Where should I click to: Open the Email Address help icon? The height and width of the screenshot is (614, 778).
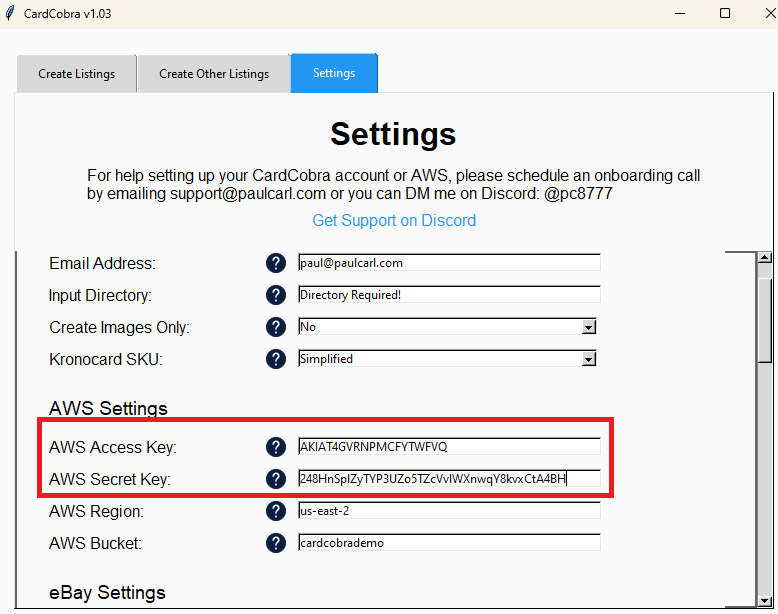point(275,263)
